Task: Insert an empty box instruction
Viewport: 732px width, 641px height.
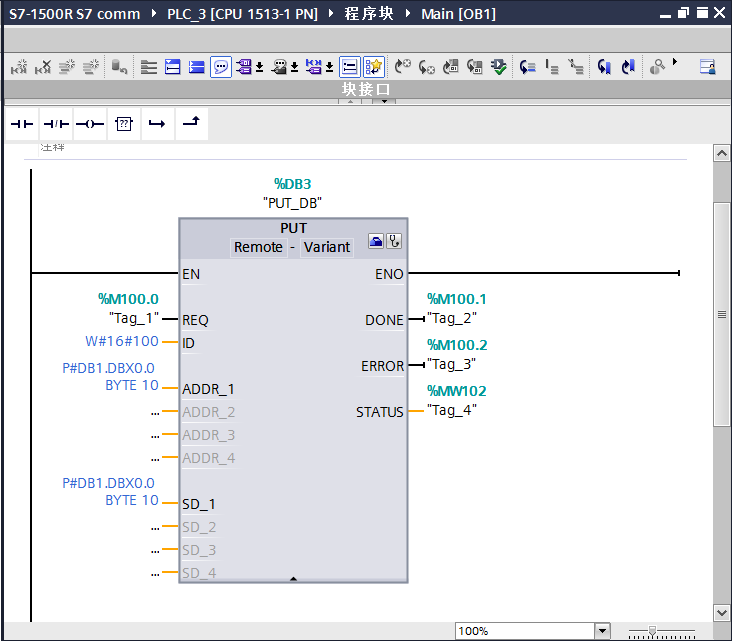Action: coord(124,124)
